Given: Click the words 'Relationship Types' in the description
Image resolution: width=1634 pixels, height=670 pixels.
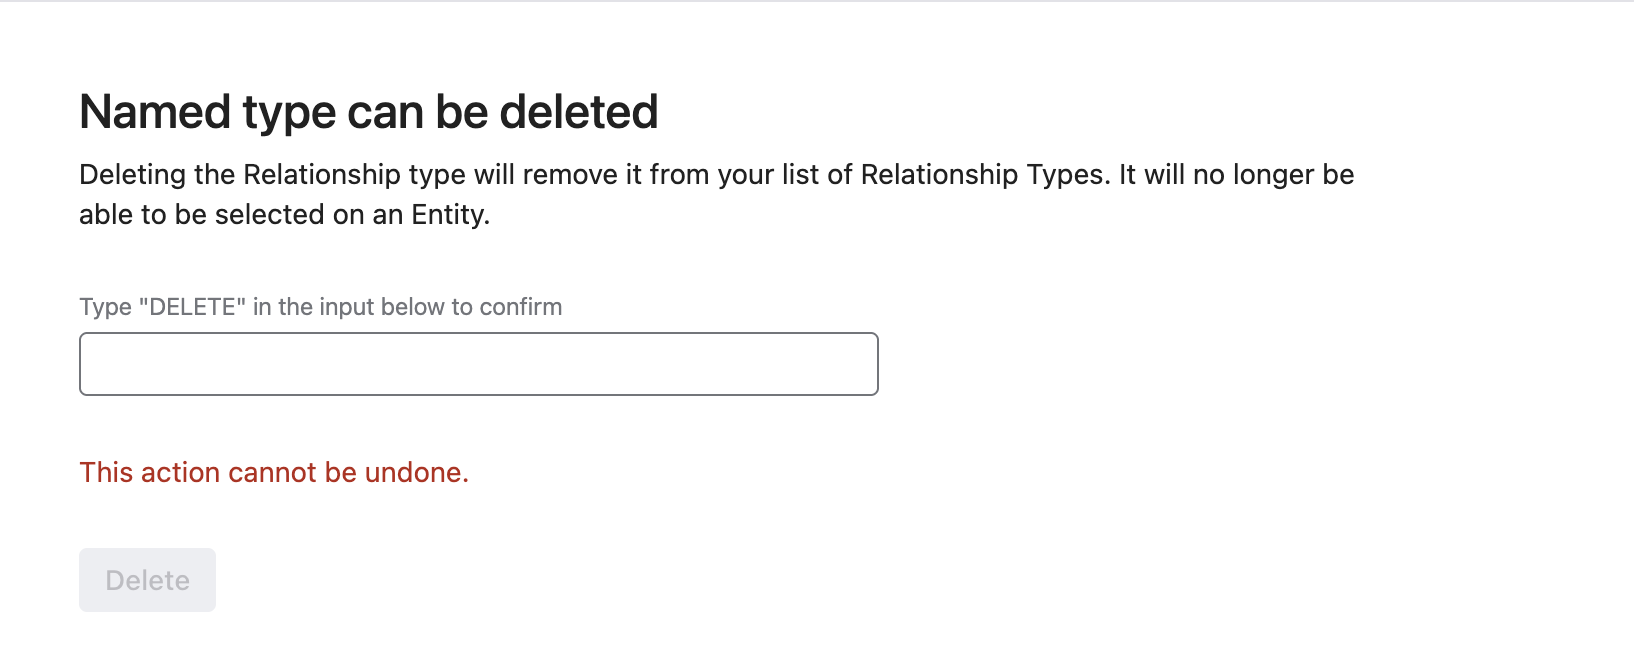Looking at the screenshot, I should 982,175.
